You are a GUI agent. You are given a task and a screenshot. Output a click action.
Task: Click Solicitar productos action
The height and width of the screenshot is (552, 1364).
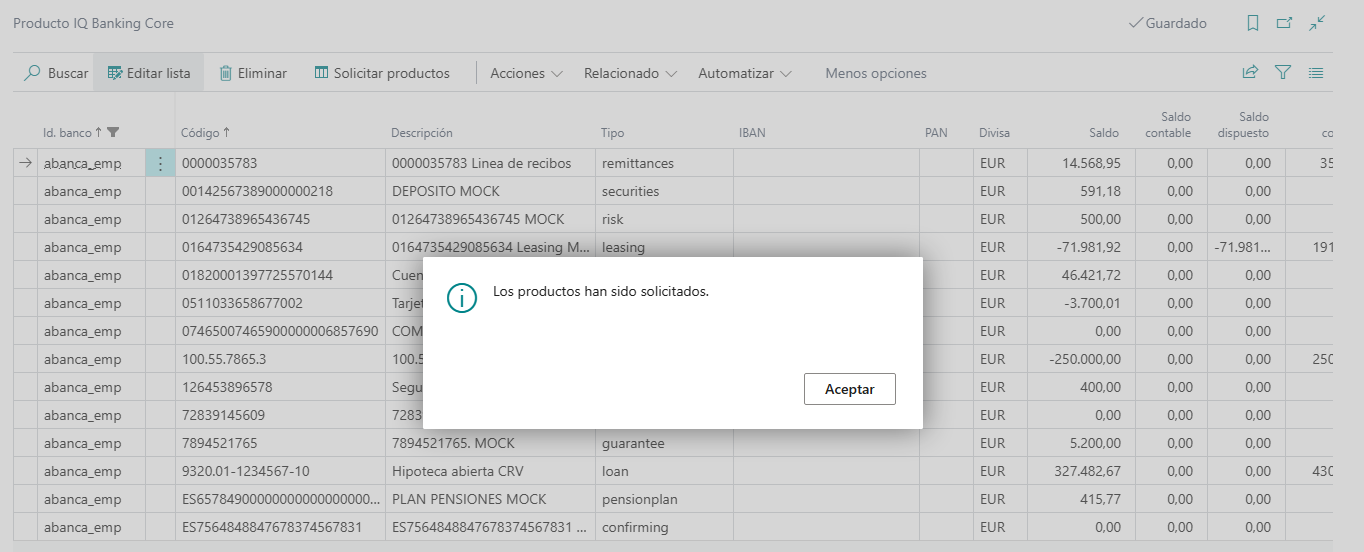tap(382, 73)
